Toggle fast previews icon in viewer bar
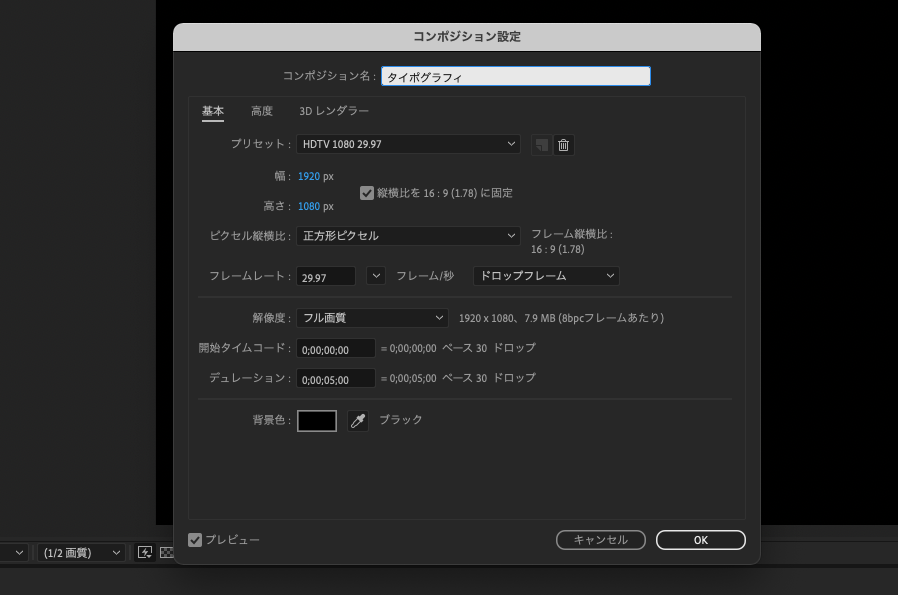Image resolution: width=898 pixels, height=595 pixels. 144,553
